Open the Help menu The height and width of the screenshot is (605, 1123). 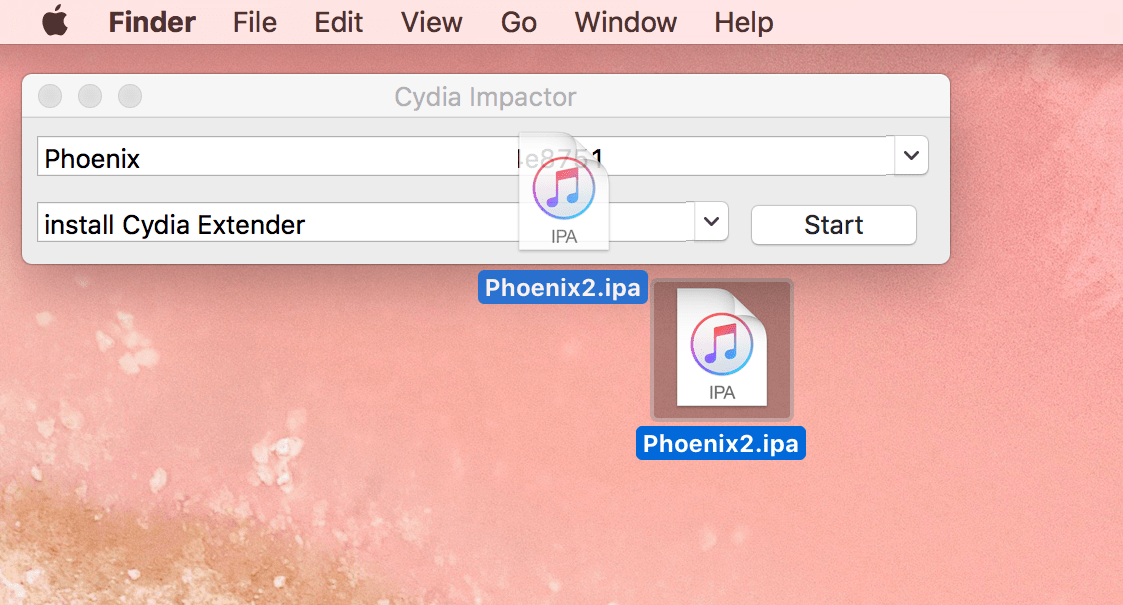pyautogui.click(x=743, y=22)
